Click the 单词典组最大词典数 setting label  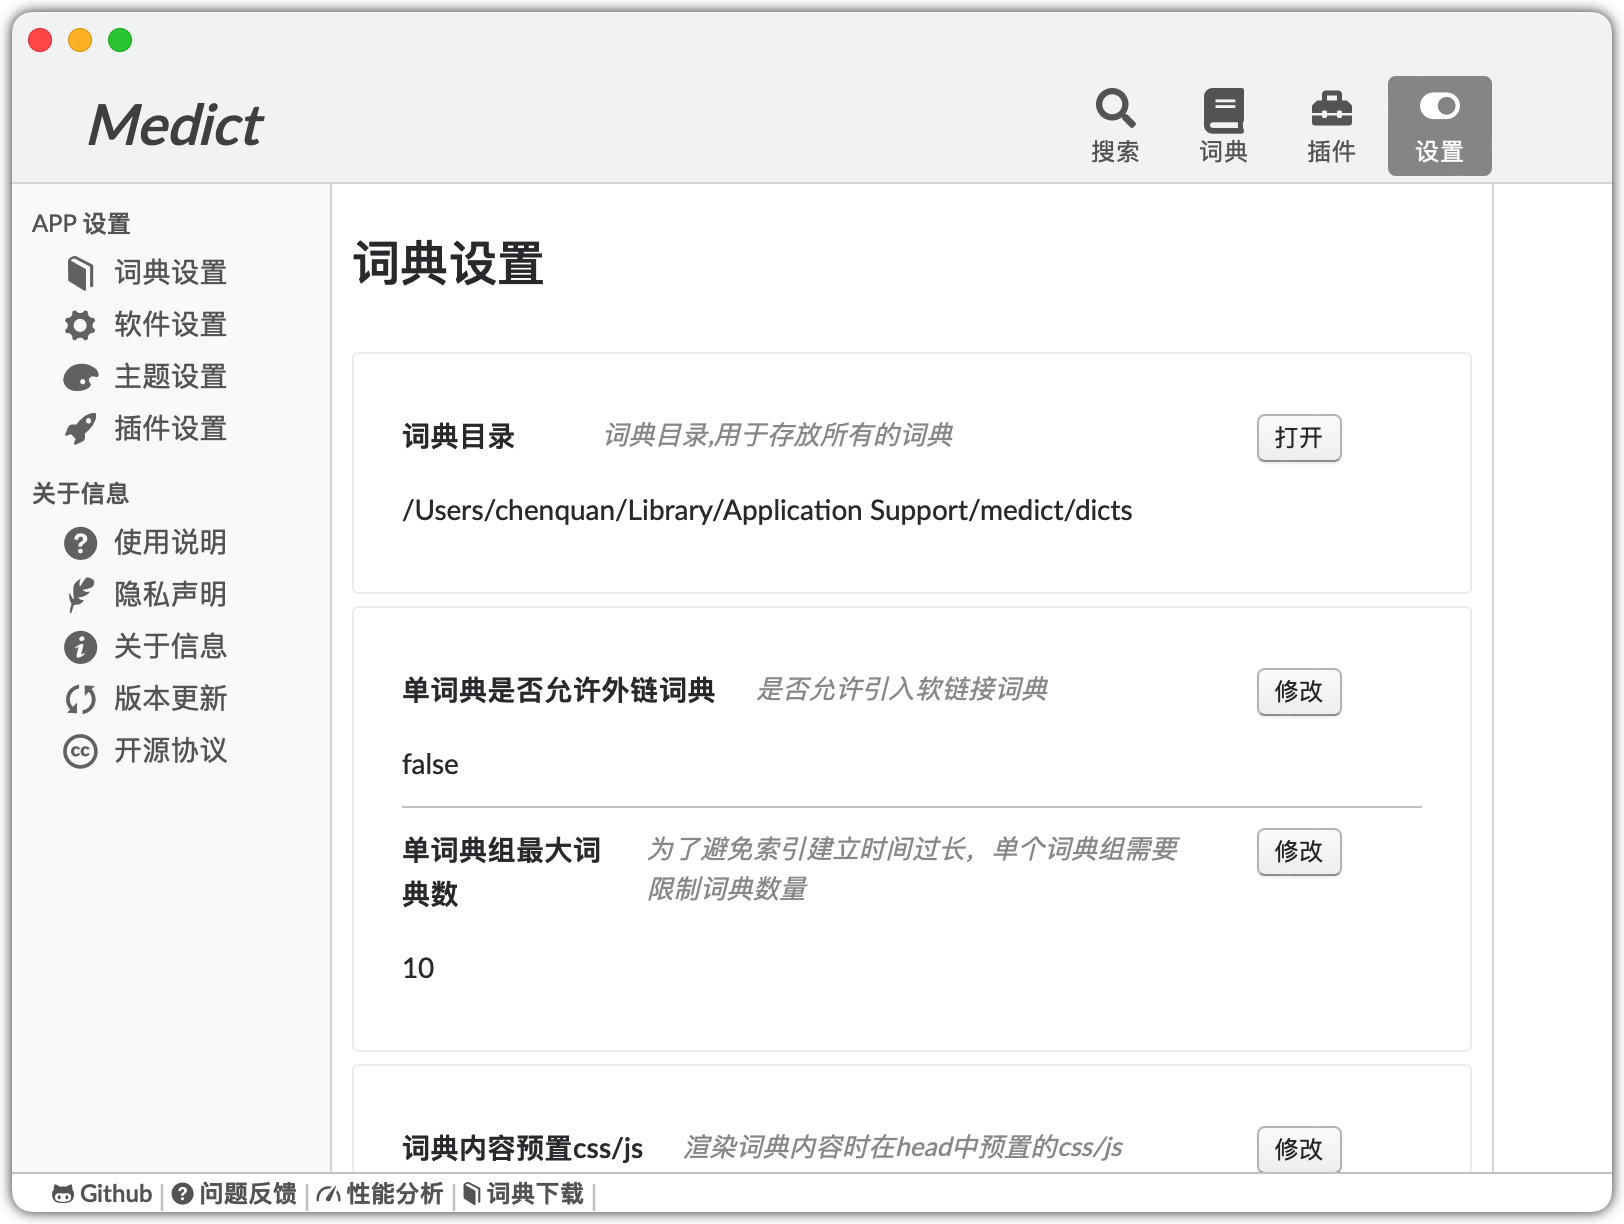click(501, 872)
